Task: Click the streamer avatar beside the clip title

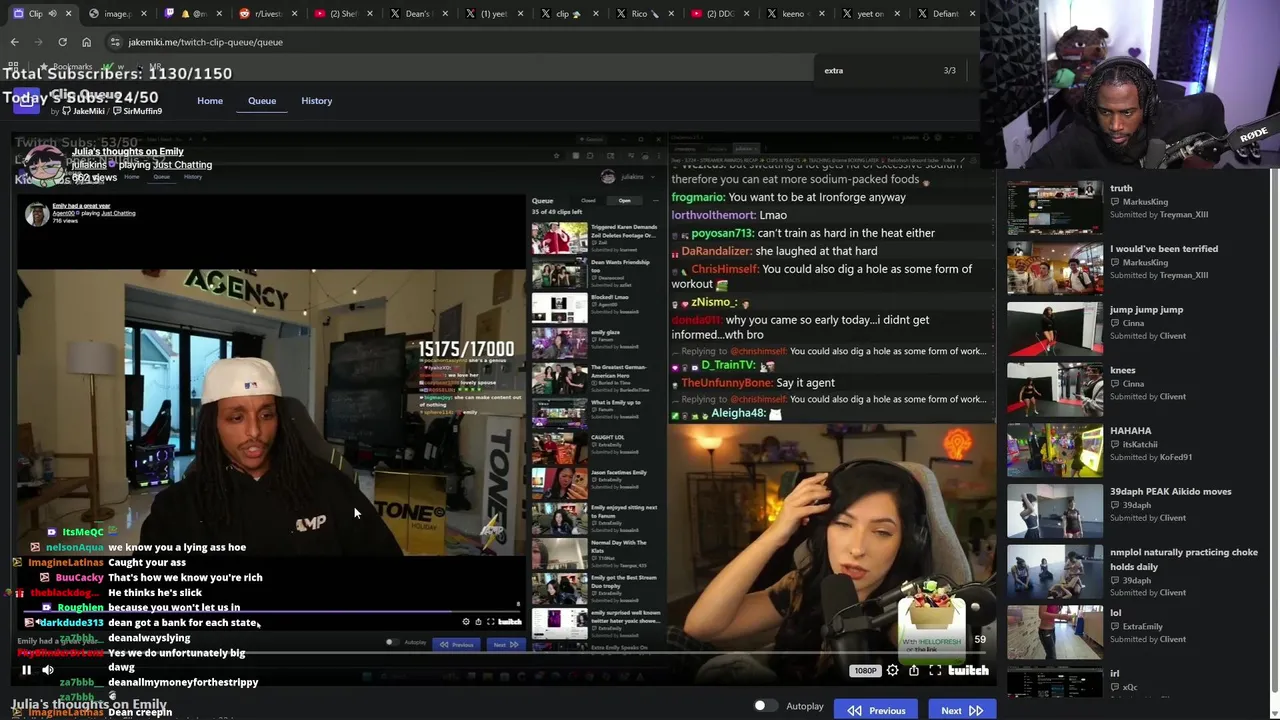Action: pyautogui.click(x=43, y=164)
